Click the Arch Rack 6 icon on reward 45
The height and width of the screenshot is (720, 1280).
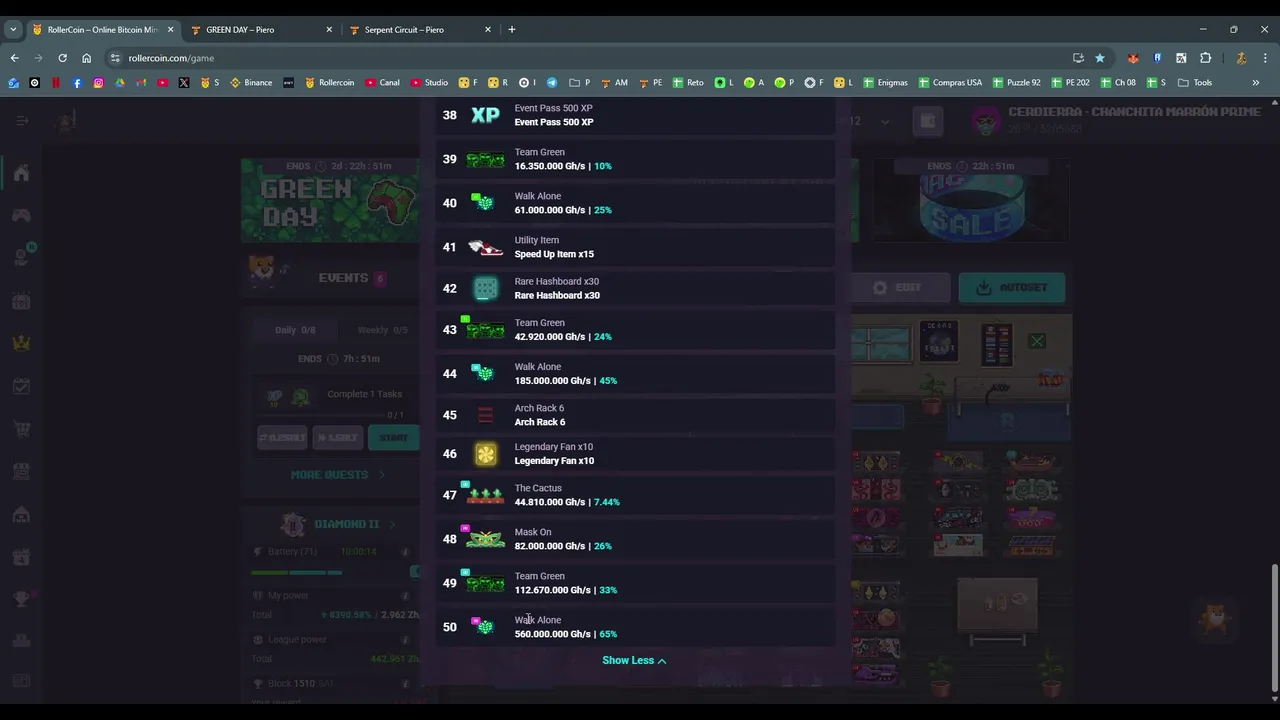485,415
